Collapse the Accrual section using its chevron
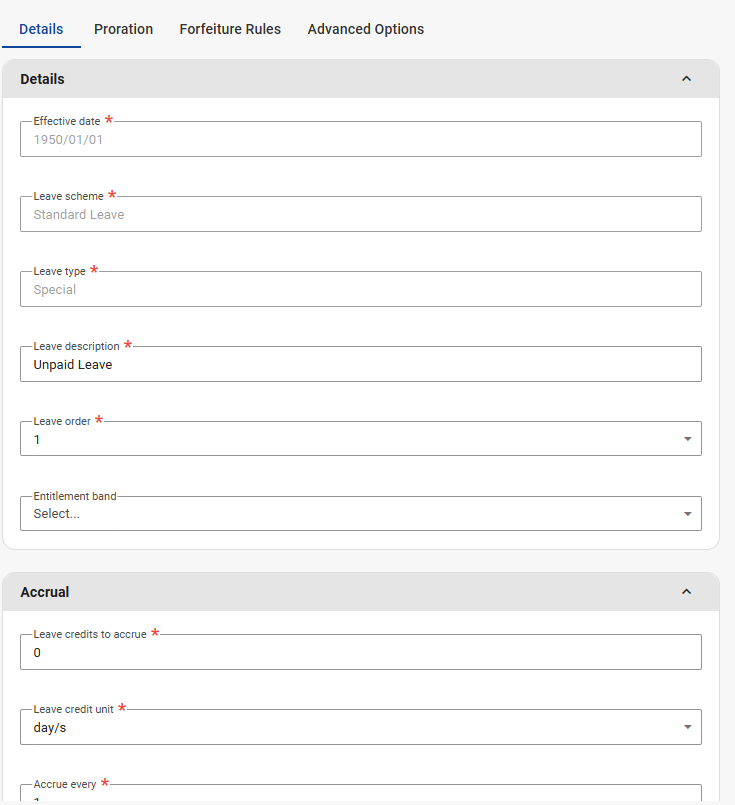This screenshot has width=735, height=805. click(686, 592)
